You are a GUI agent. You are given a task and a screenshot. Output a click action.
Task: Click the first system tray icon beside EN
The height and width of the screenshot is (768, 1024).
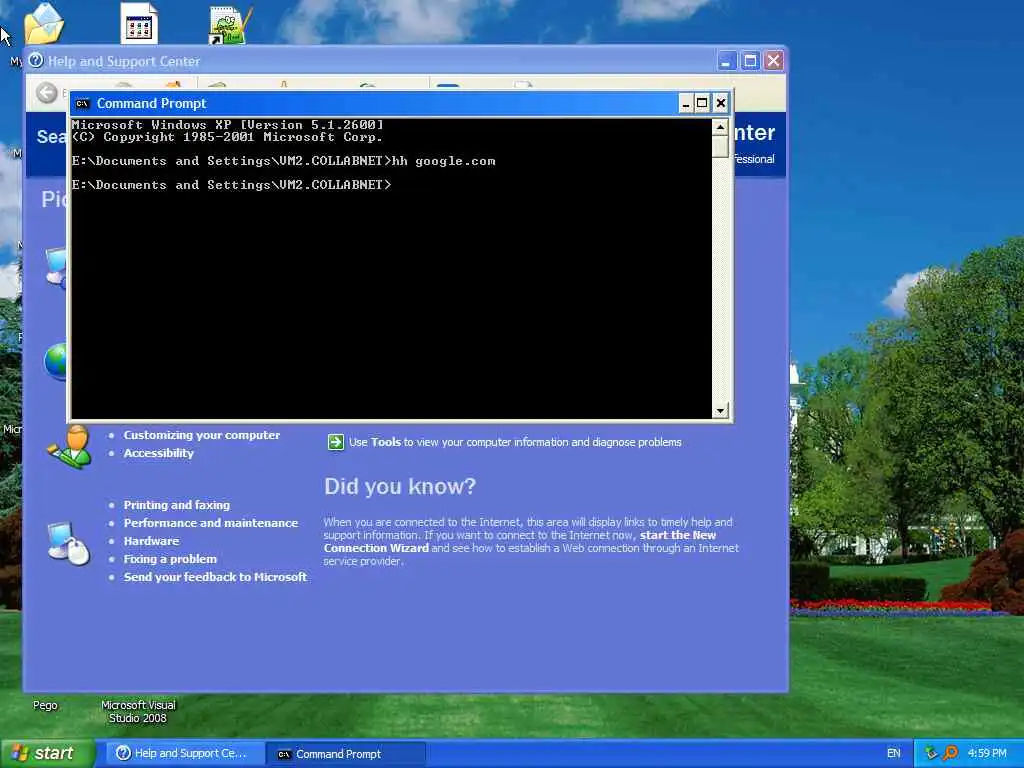(931, 753)
